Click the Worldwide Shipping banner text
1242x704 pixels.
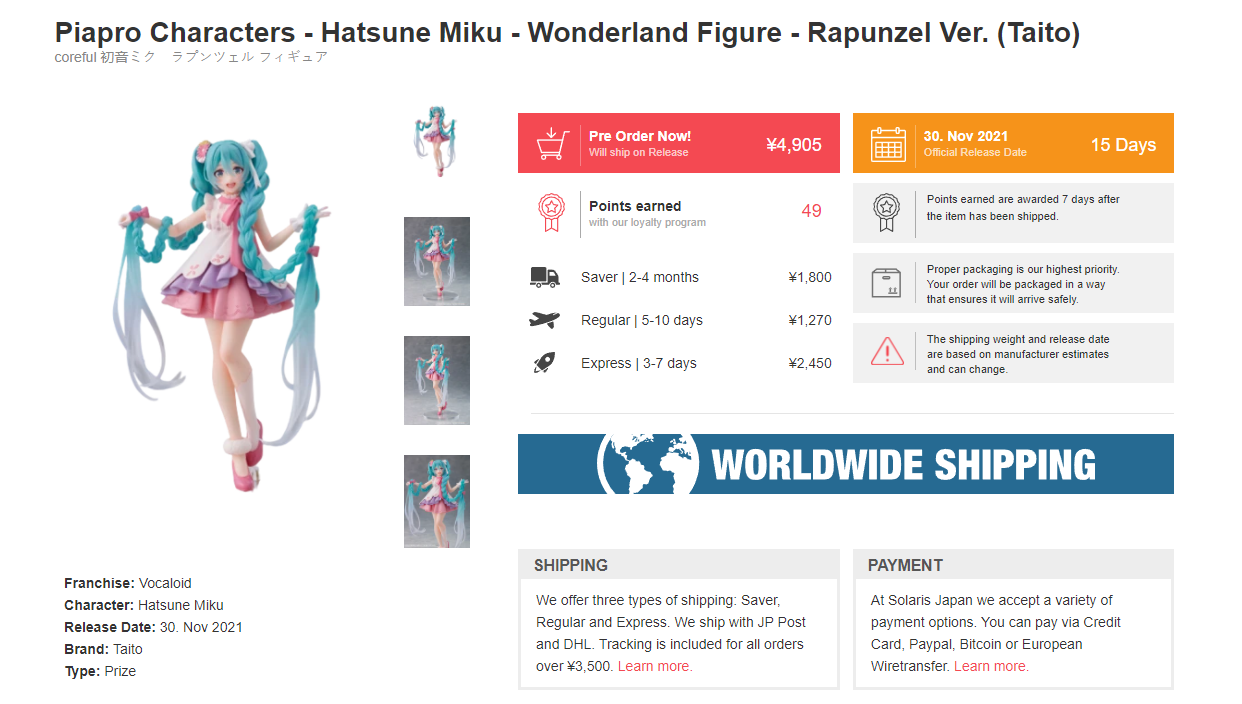coord(903,465)
